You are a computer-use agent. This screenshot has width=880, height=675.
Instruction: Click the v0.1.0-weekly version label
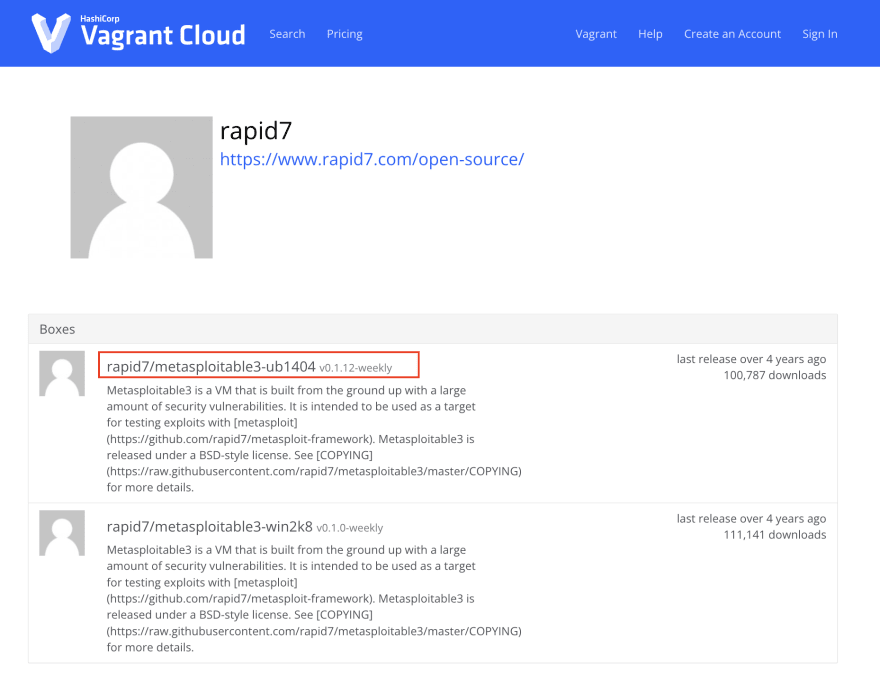350,528
